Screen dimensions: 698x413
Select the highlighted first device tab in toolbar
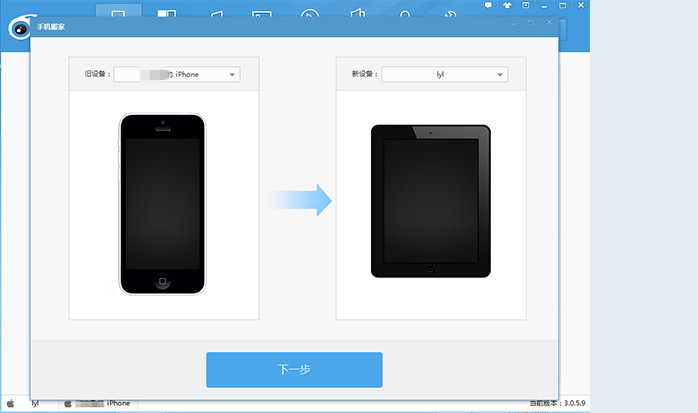[119, 14]
